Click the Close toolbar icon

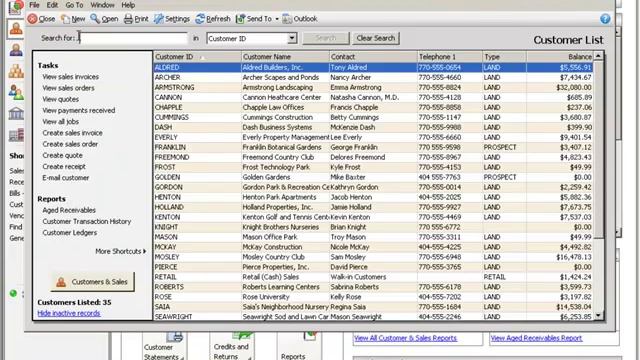tap(33, 19)
